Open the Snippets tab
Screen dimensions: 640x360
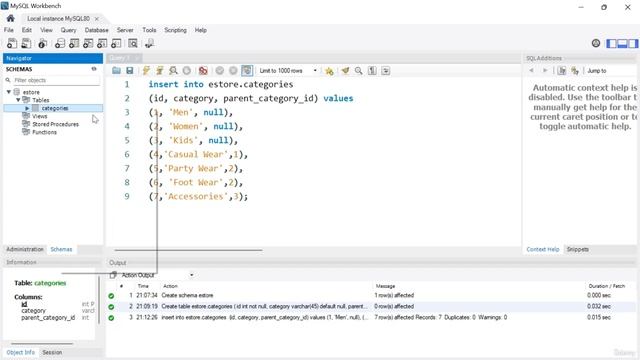pos(578,249)
